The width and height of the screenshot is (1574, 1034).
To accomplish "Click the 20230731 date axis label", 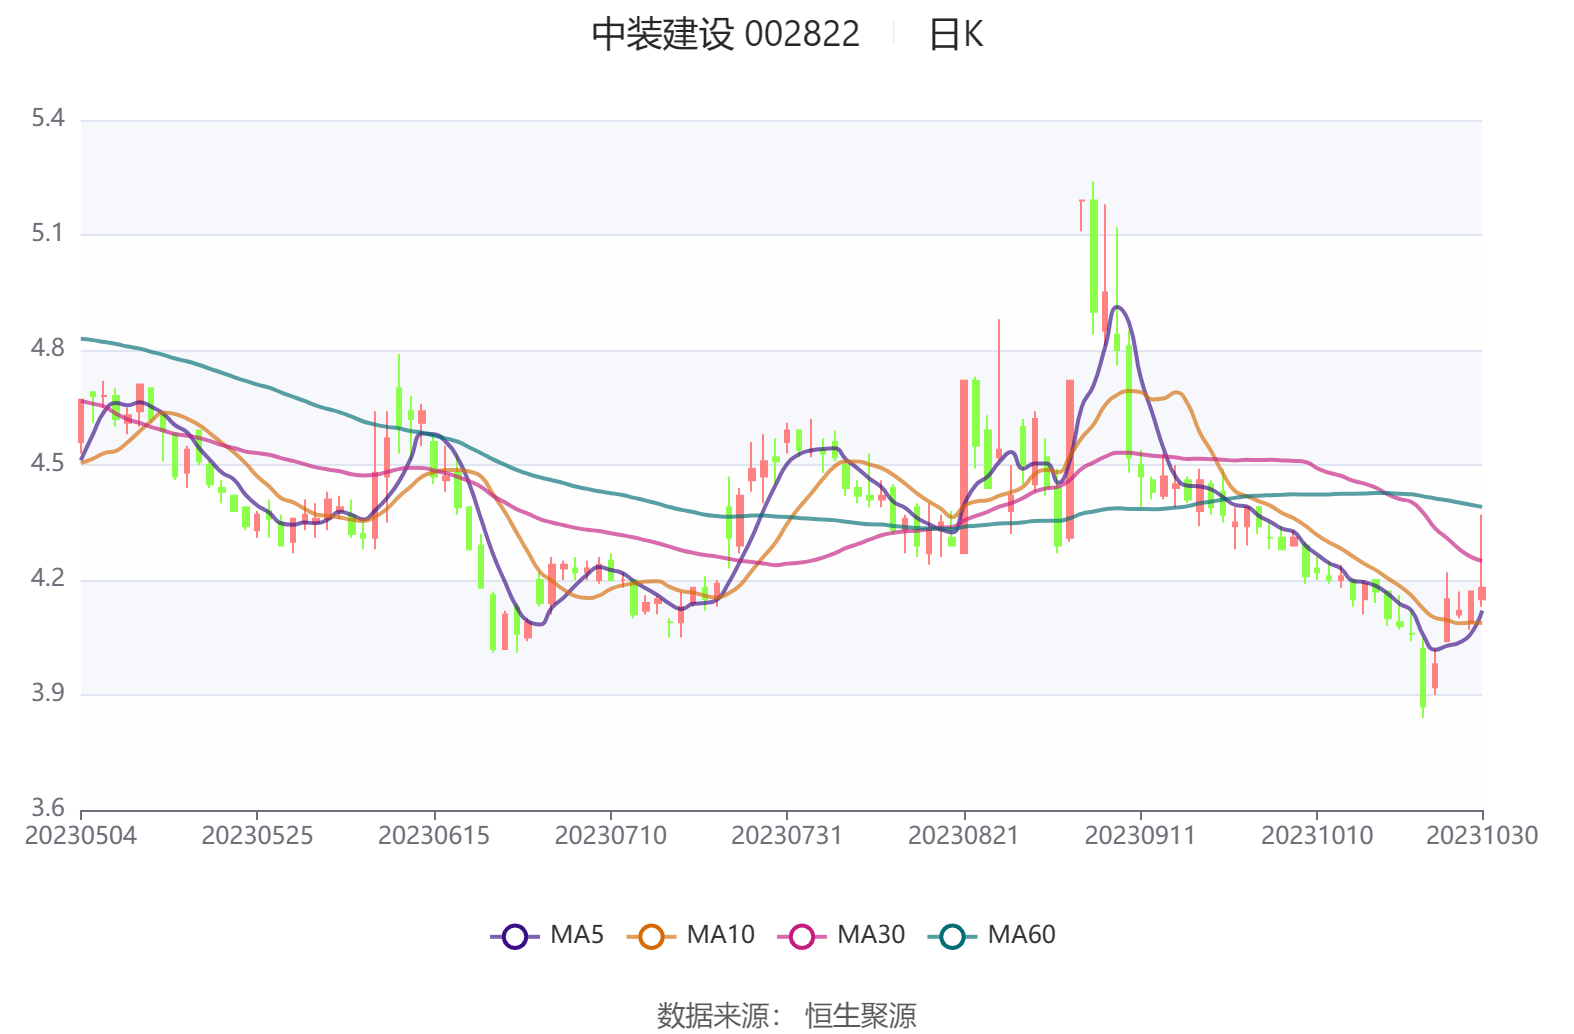I will click(x=787, y=835).
